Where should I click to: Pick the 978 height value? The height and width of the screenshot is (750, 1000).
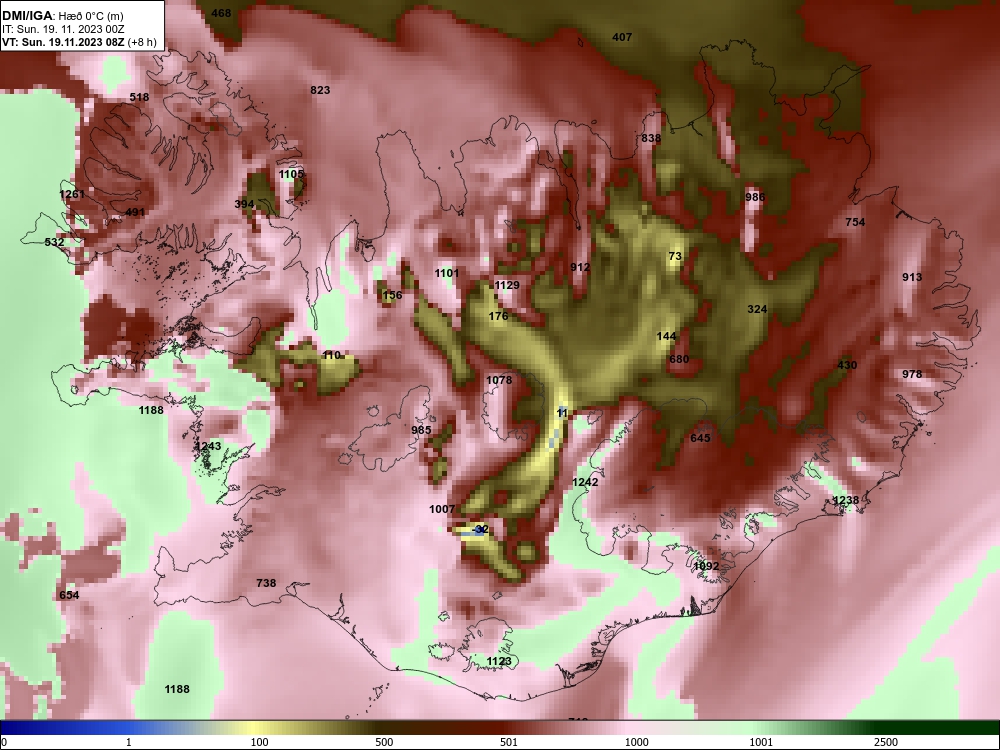(912, 374)
